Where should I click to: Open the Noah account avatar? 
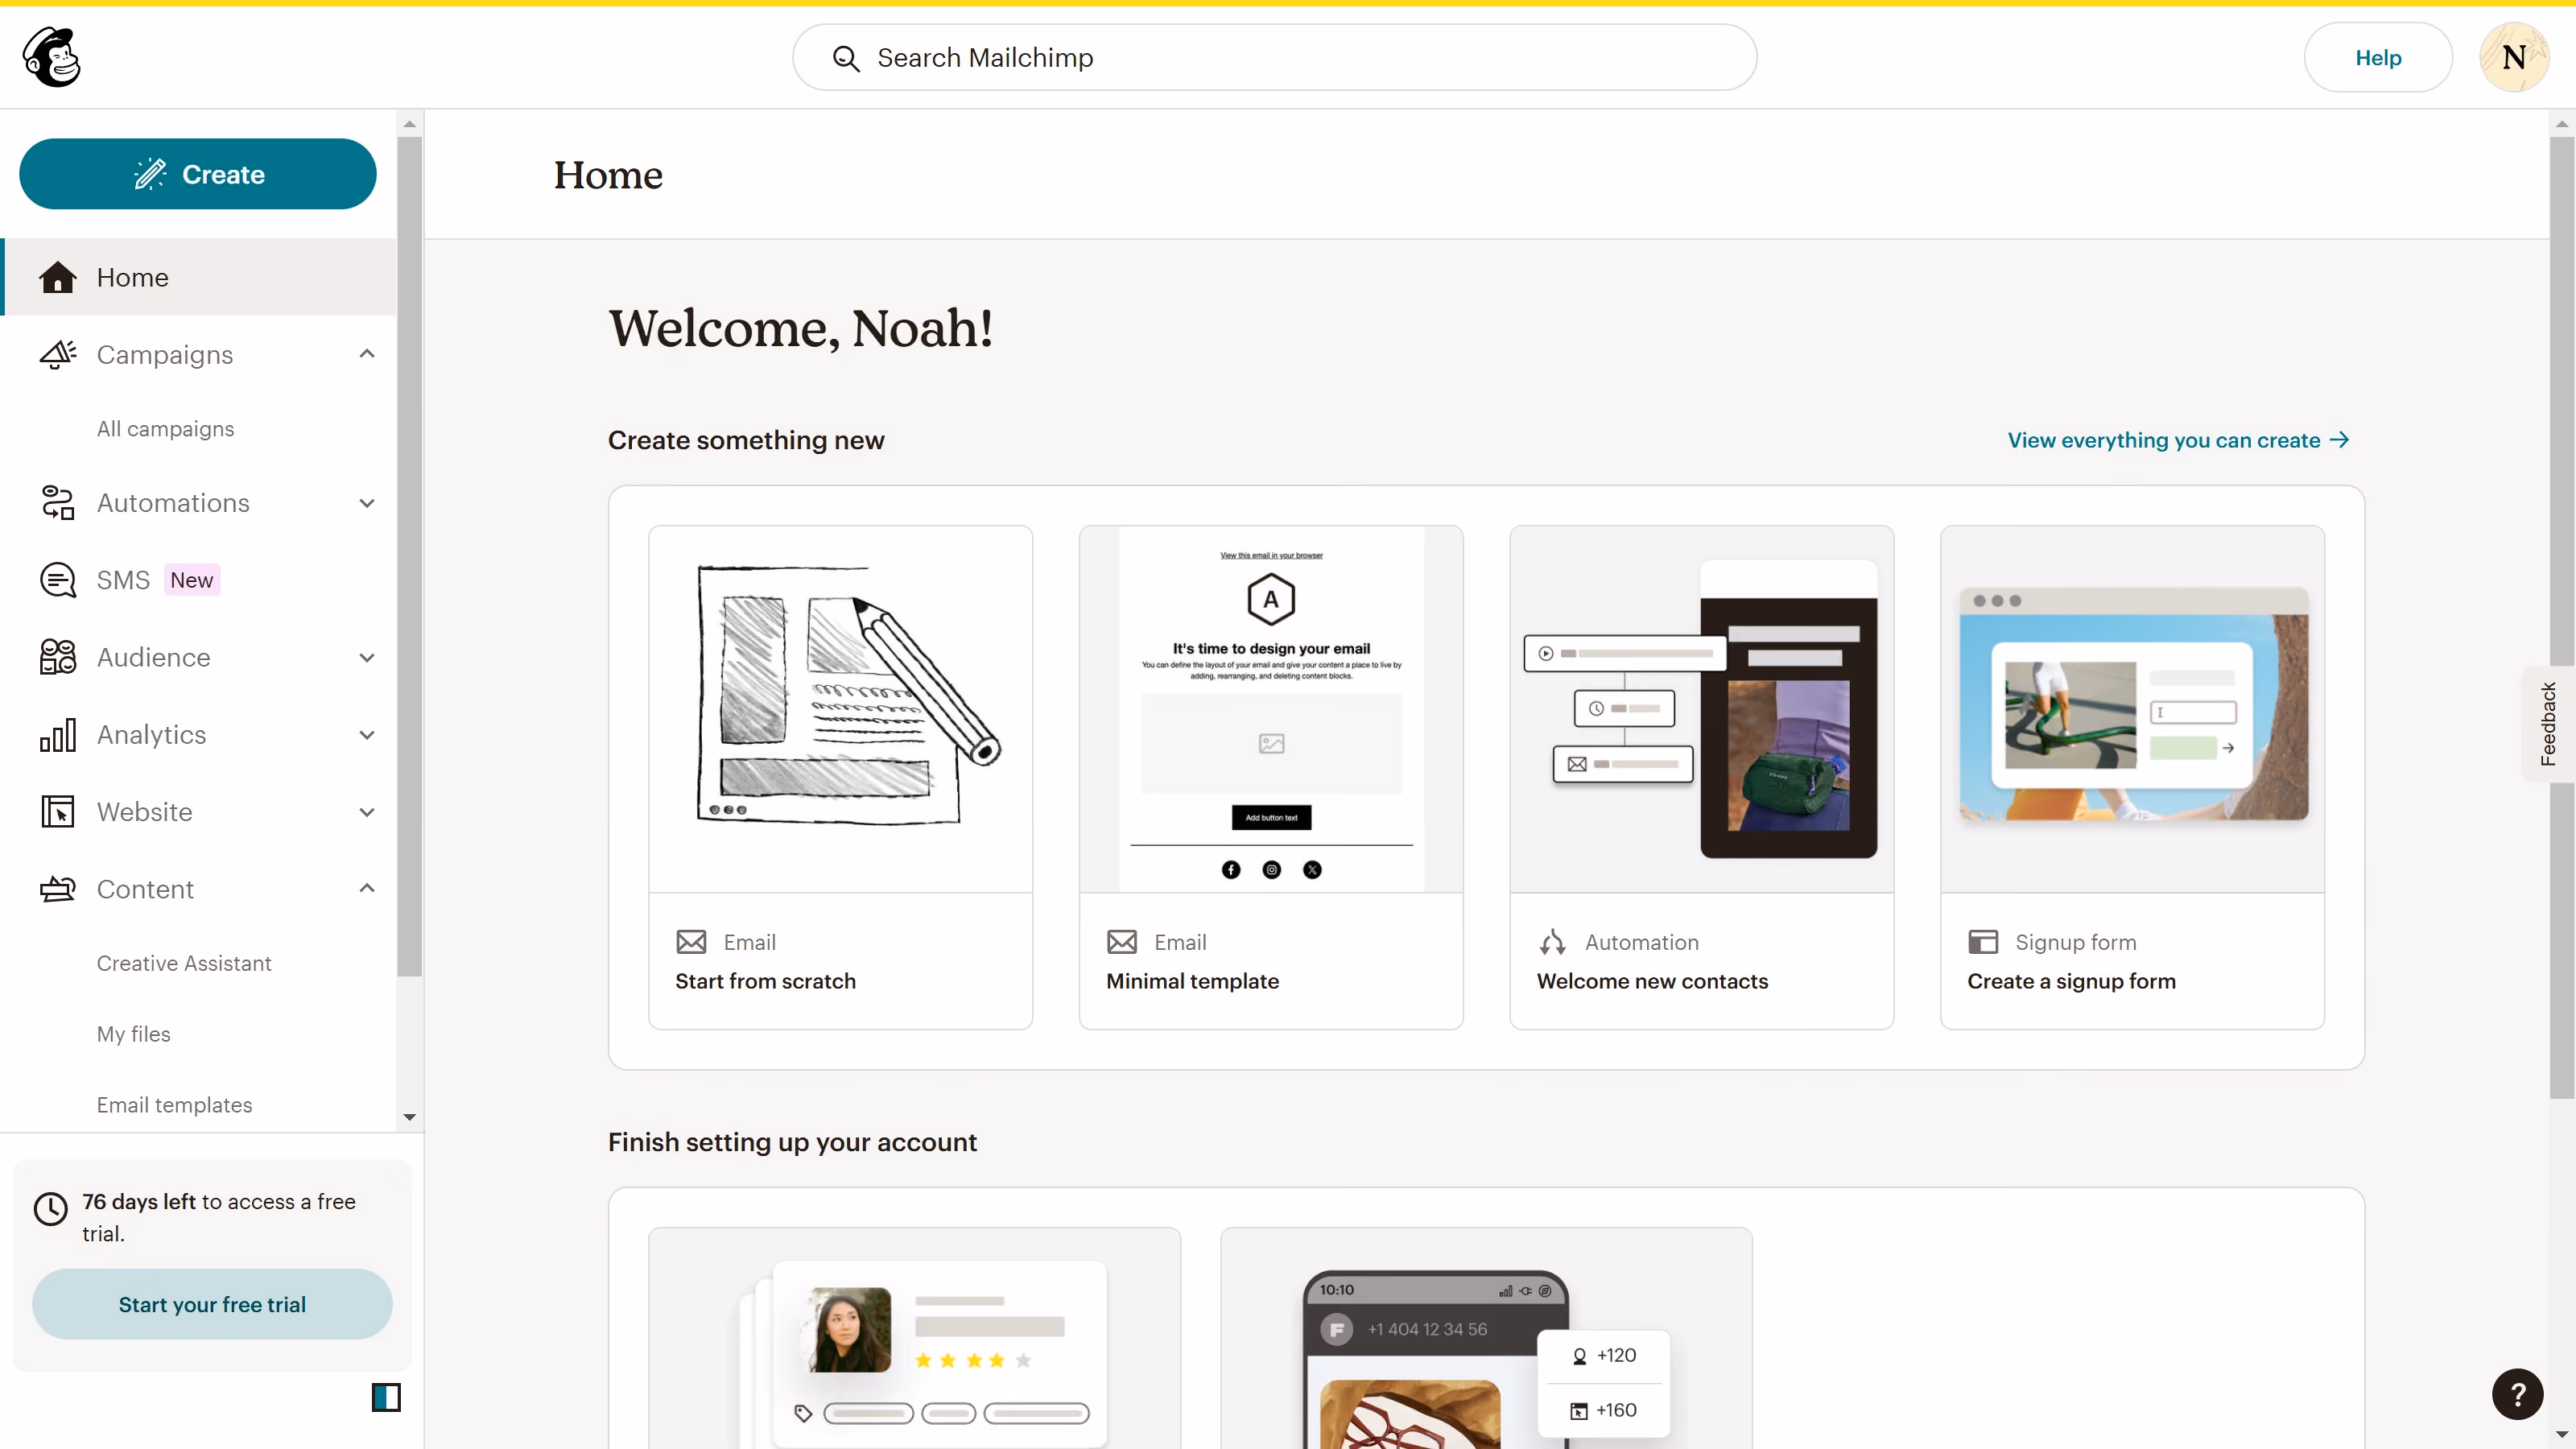pyautogui.click(x=2513, y=57)
